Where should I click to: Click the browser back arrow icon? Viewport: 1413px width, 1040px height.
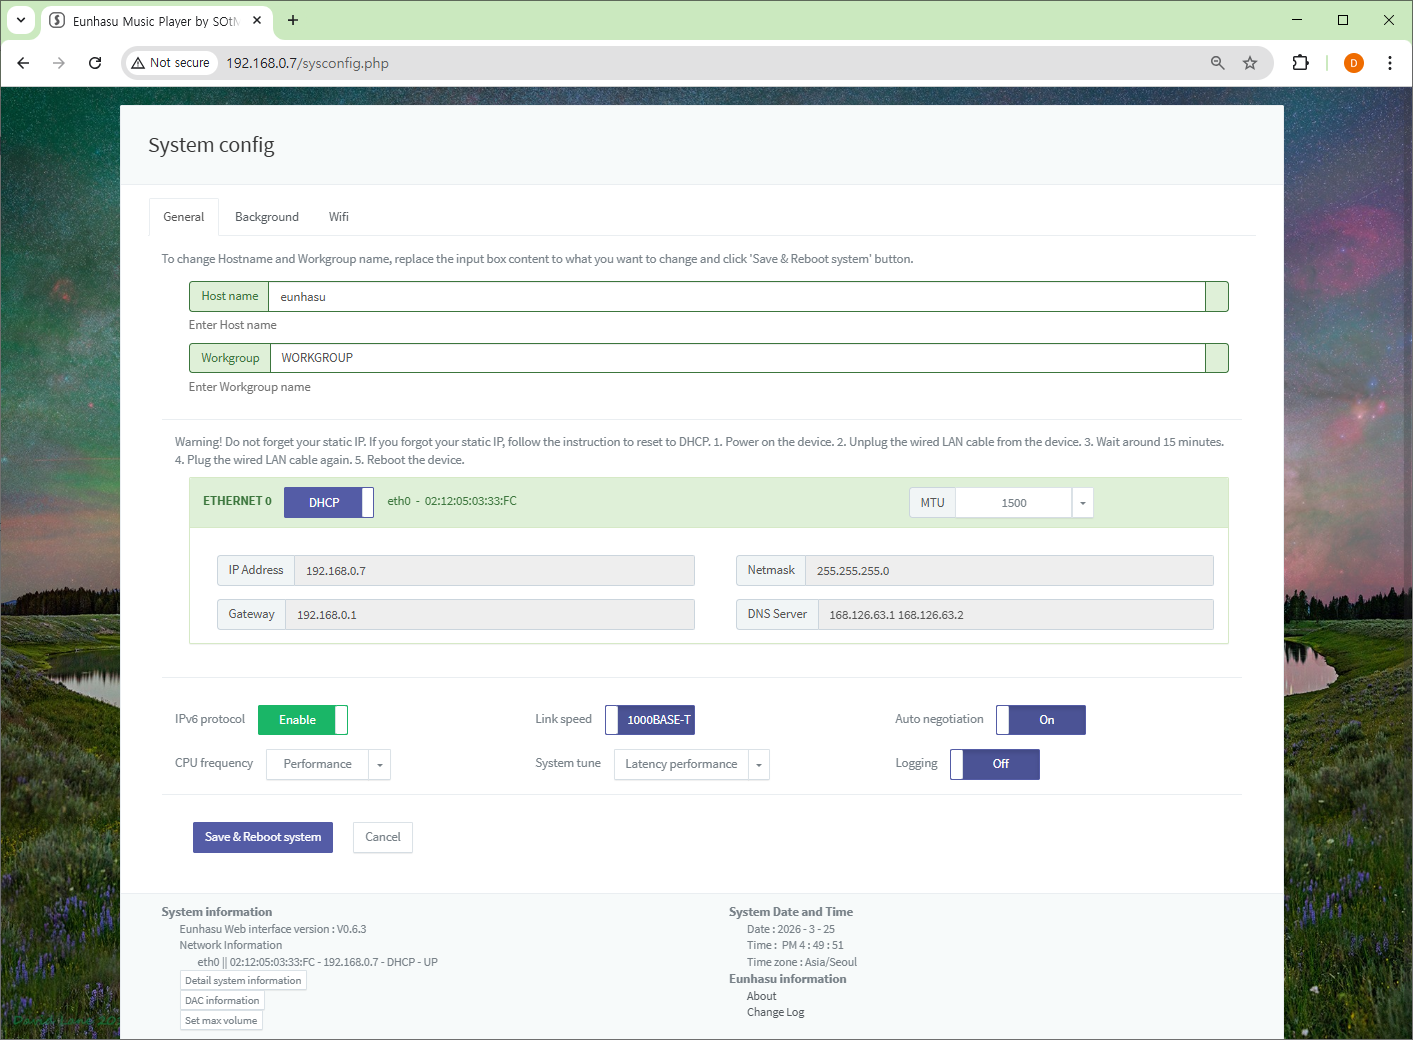coord(23,63)
